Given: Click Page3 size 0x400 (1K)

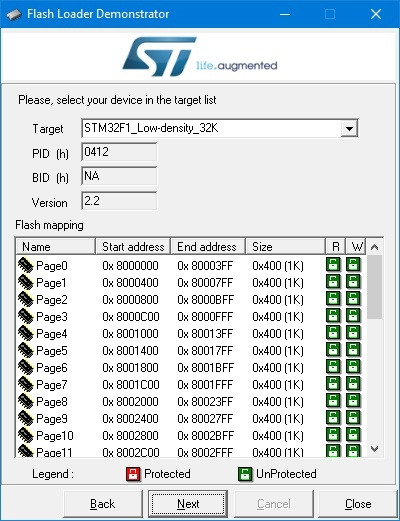Looking at the screenshot, I should 278,317.
